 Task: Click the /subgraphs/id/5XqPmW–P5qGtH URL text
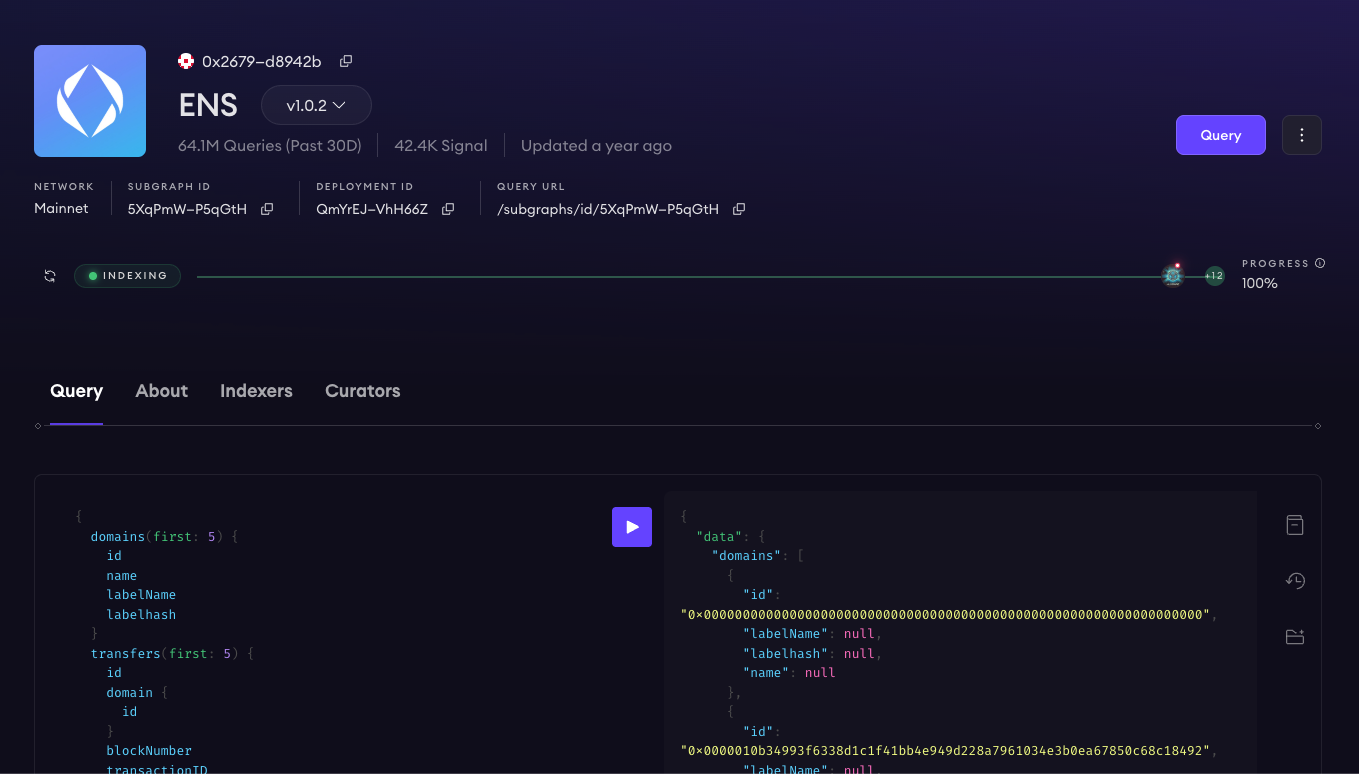pyautogui.click(x=608, y=209)
